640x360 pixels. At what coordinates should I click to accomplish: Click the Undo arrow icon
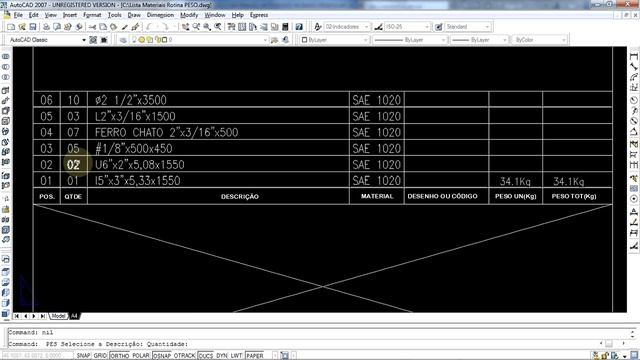click(x=149, y=27)
